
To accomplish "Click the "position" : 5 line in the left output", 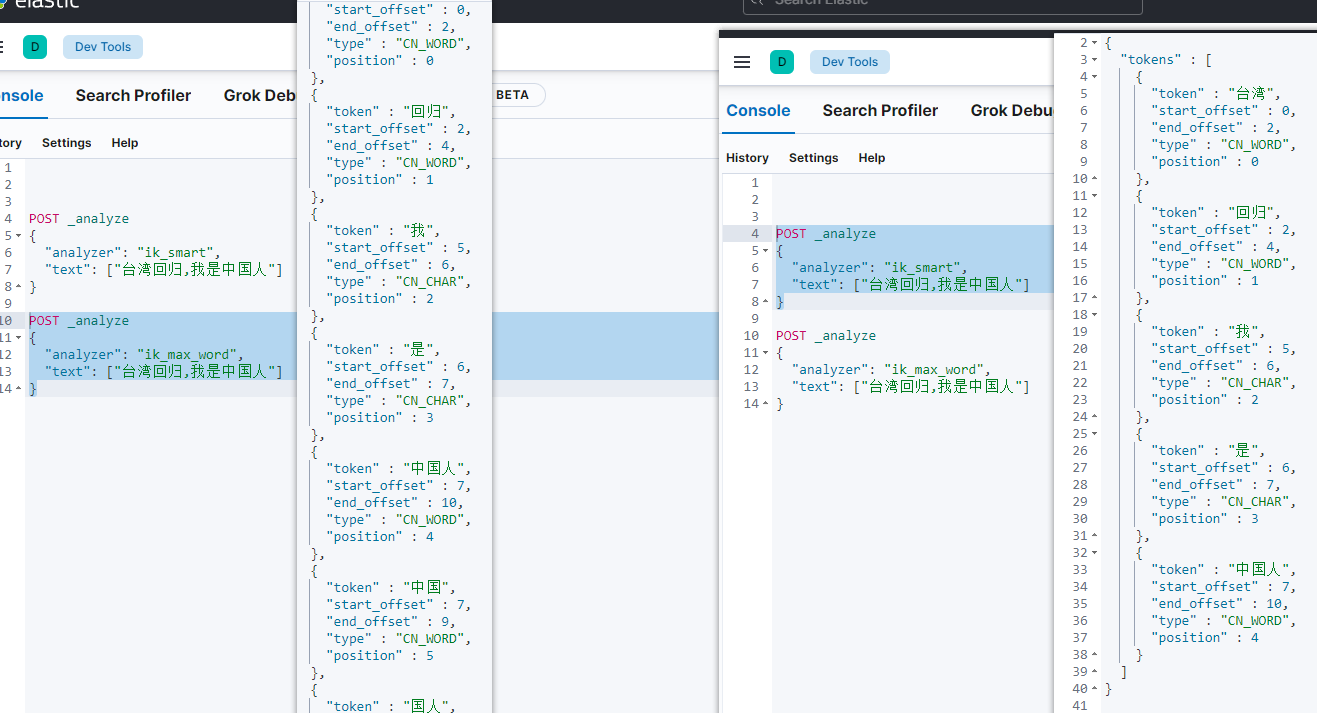I will tap(380, 656).
